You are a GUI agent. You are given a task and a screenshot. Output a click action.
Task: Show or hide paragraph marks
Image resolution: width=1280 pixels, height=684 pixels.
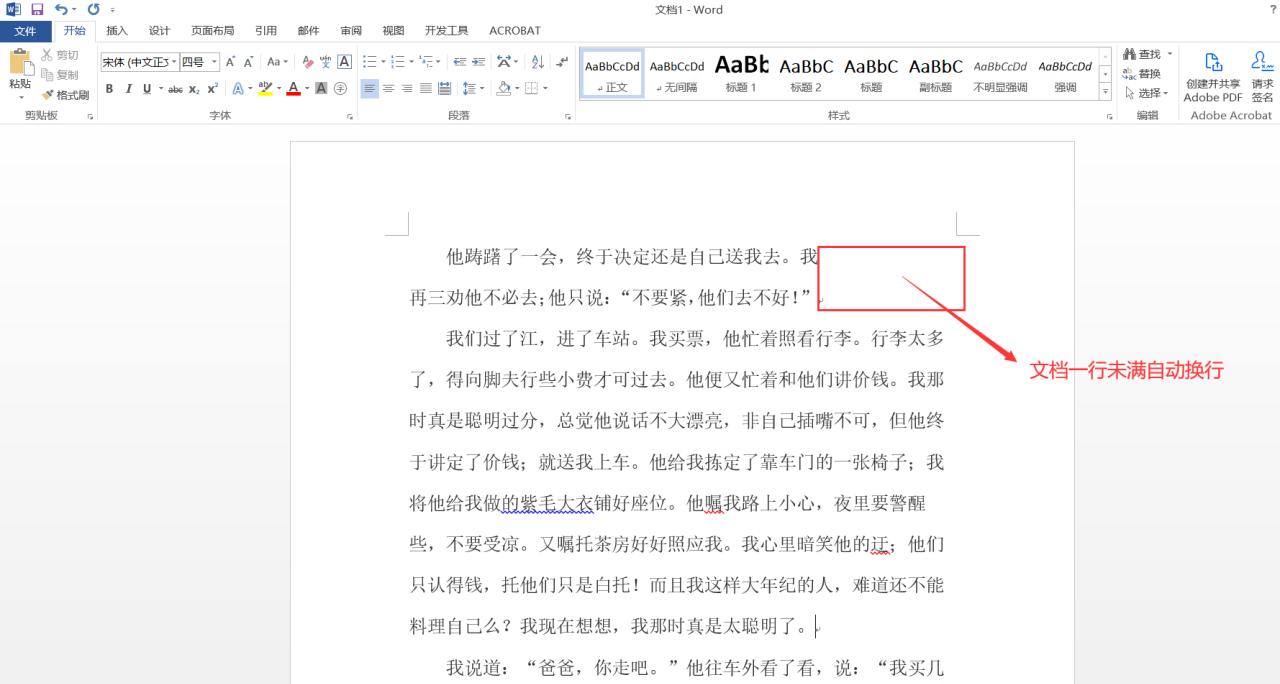coord(561,62)
